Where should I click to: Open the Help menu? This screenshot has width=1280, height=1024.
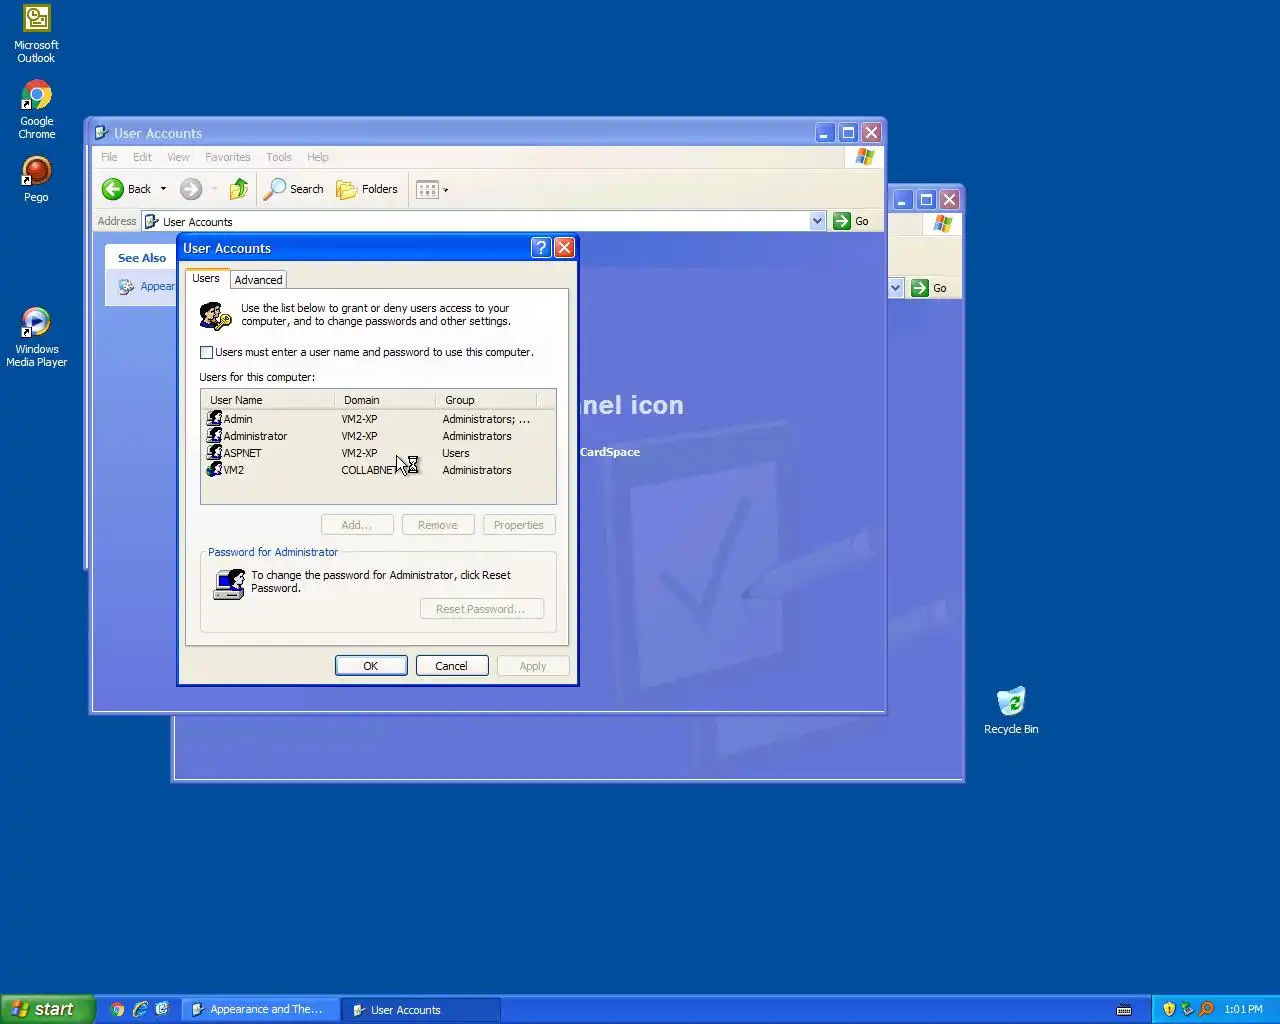click(318, 157)
